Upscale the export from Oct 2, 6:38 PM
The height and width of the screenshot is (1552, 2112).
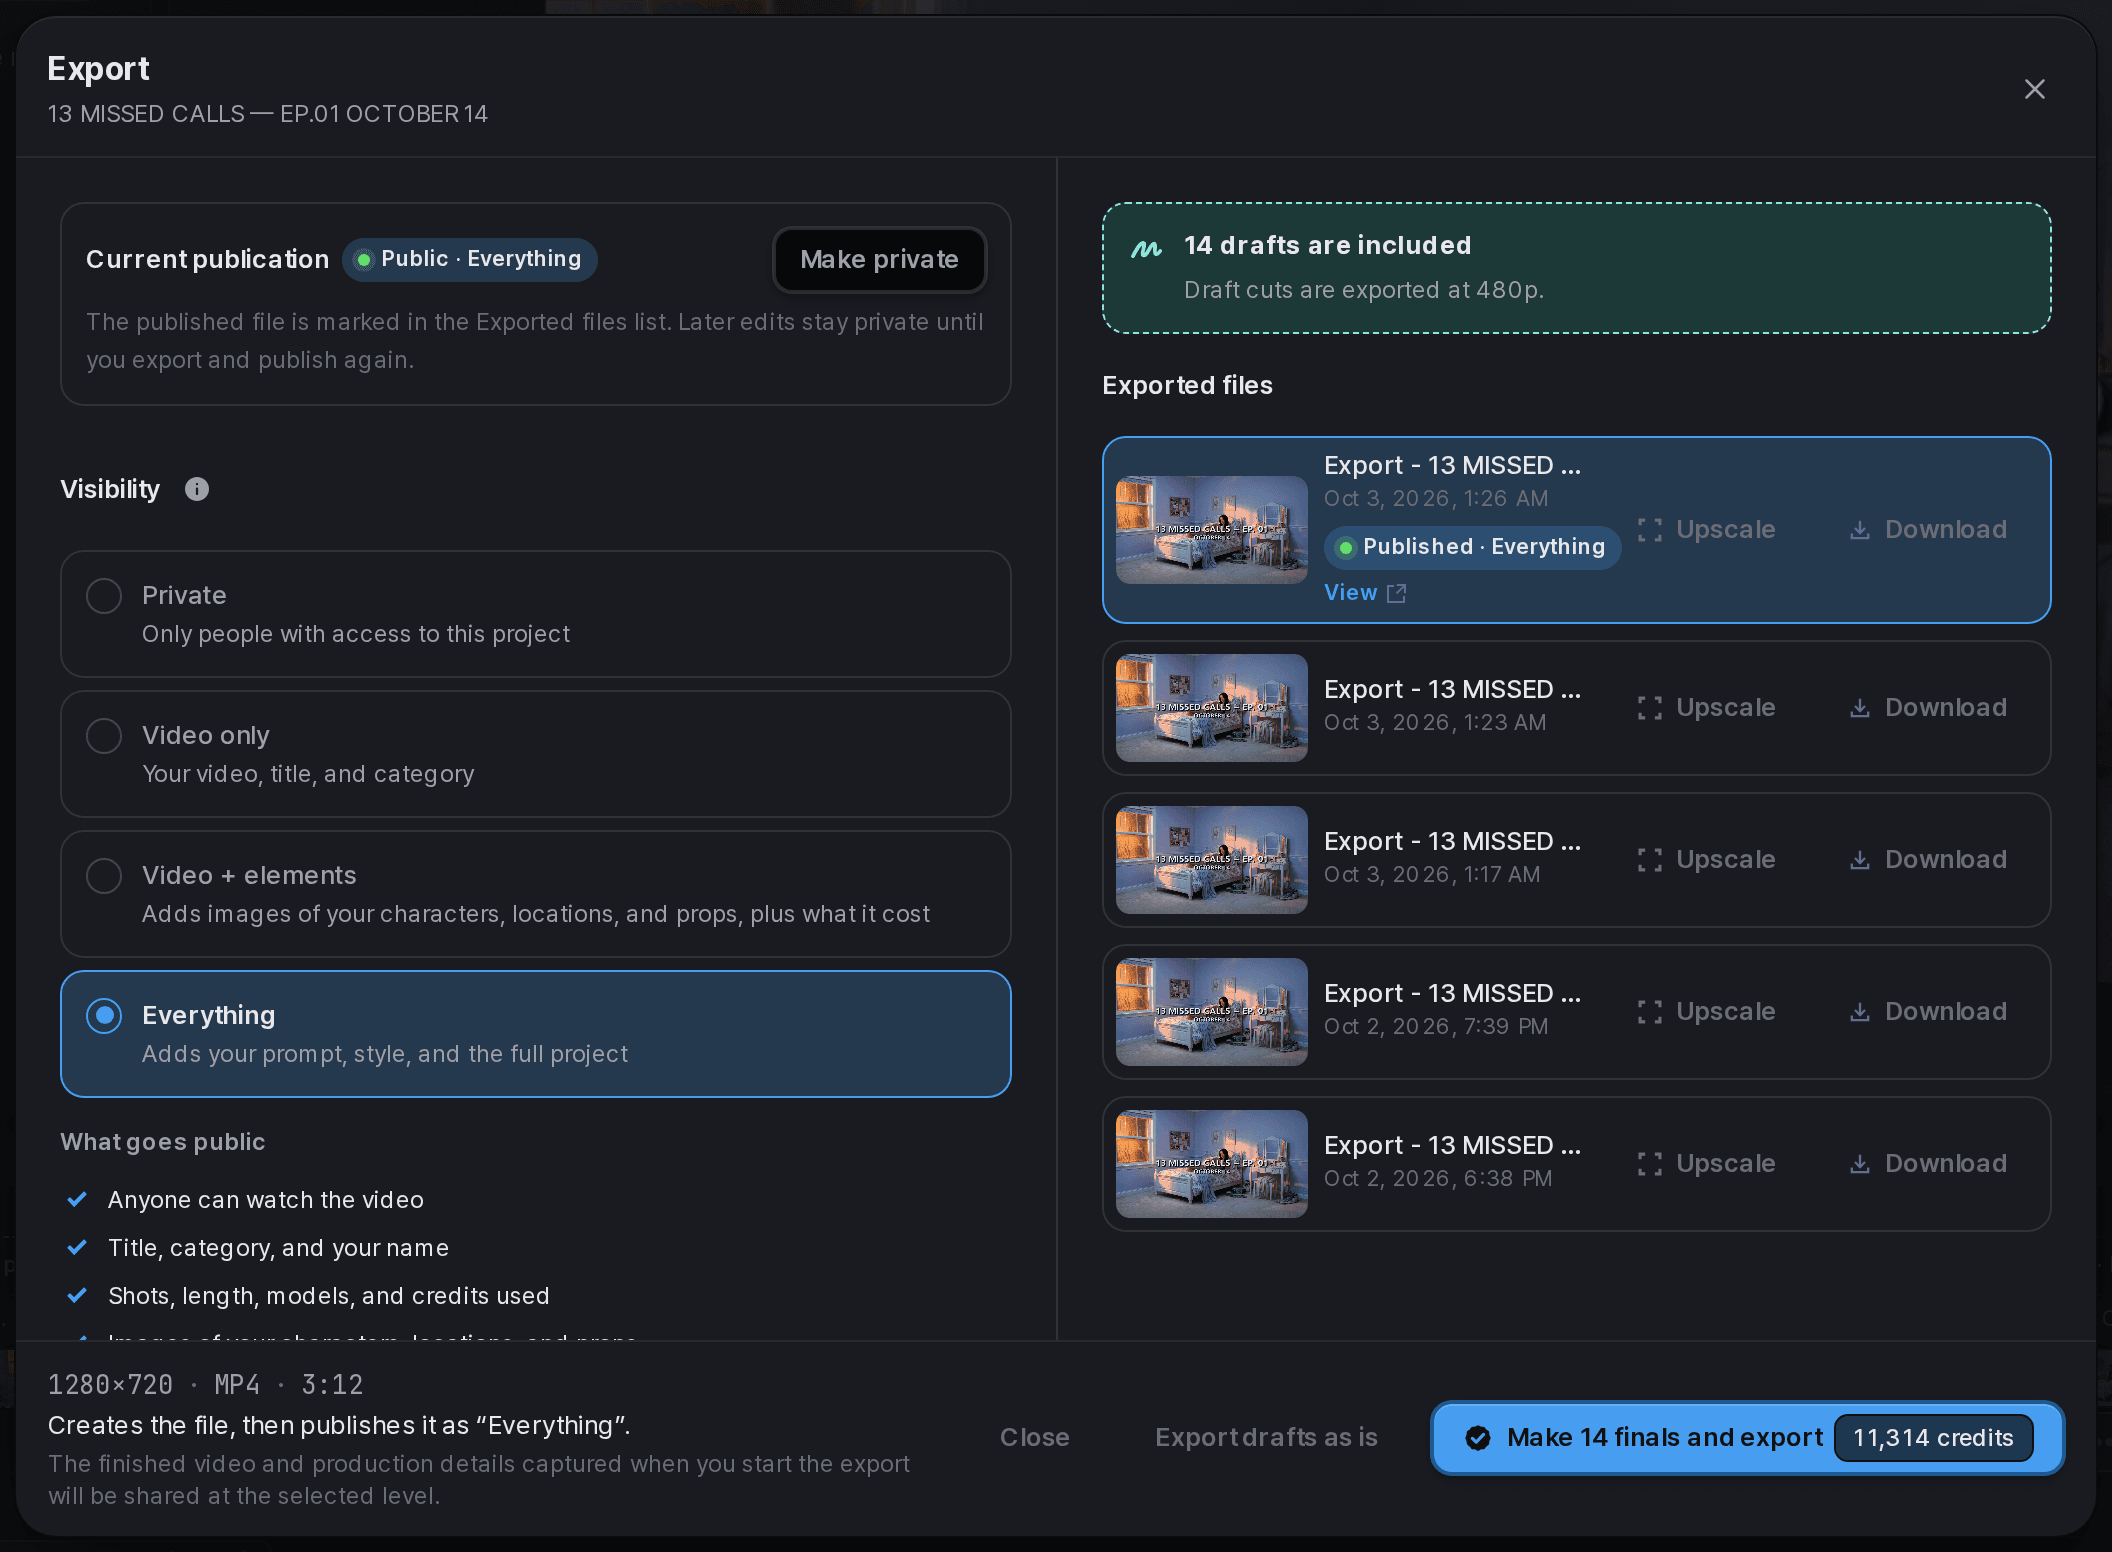1707,1164
